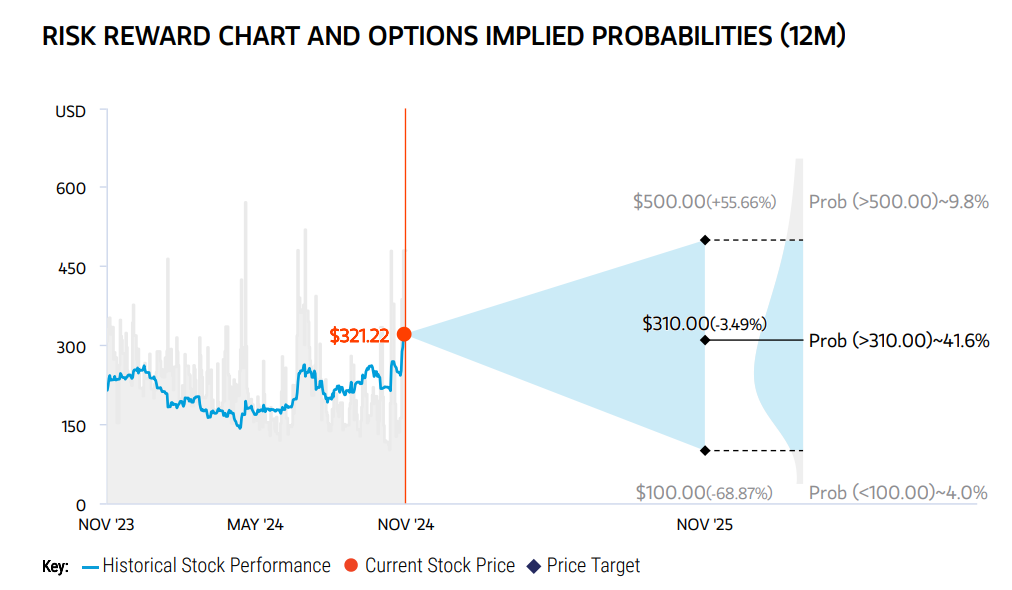The image size is (1012, 590).
Task: Click the $310.00(-3.49%) base case label
Action: pyautogui.click(x=704, y=323)
